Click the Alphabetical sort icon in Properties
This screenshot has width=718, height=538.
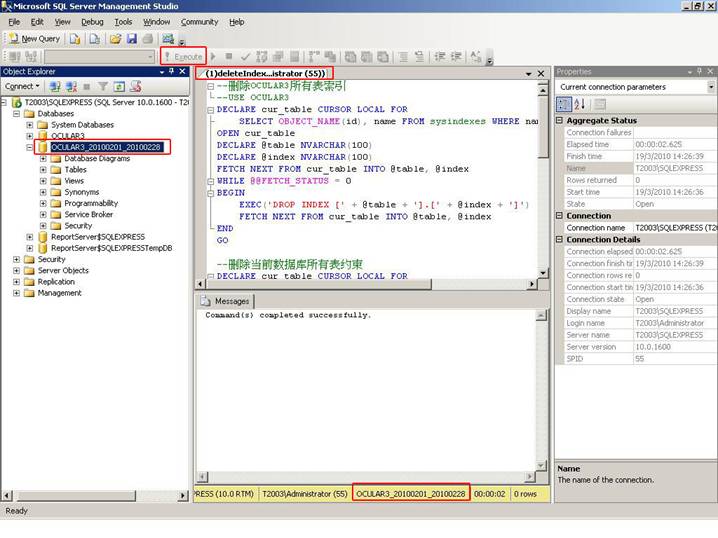click(580, 104)
